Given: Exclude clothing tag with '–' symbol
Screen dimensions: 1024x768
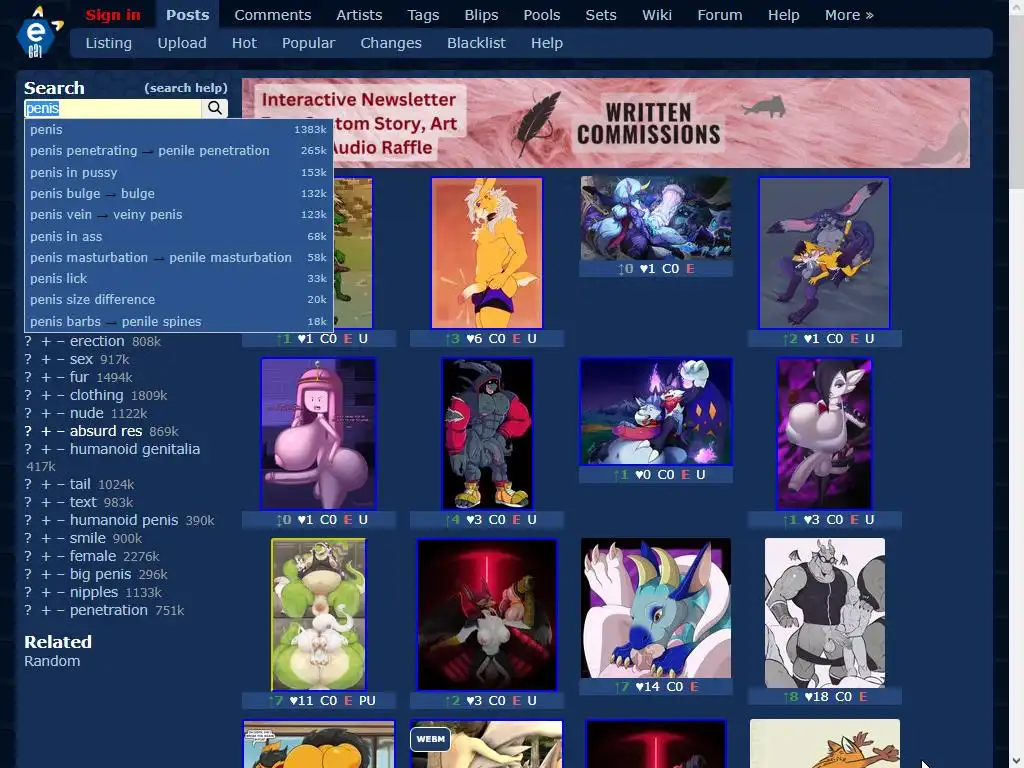Looking at the screenshot, I should [x=61, y=396].
